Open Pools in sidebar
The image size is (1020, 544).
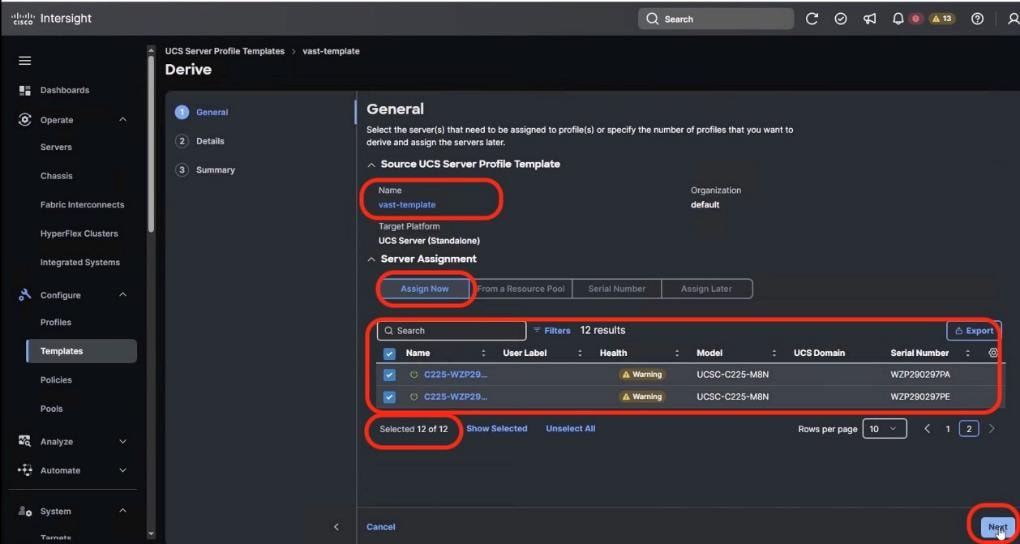coord(51,409)
